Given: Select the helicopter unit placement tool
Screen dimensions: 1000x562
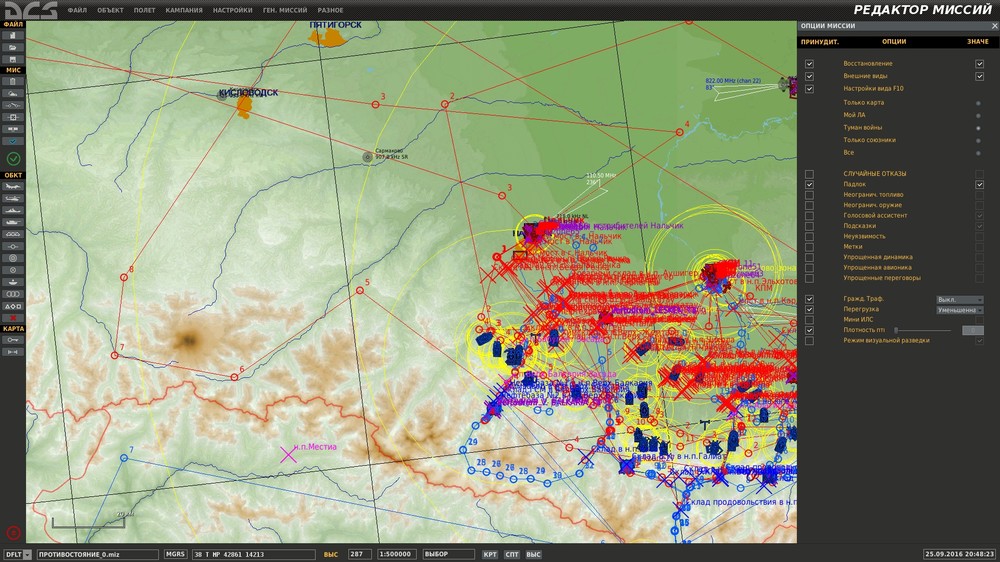Looking at the screenshot, I should tap(13, 198).
